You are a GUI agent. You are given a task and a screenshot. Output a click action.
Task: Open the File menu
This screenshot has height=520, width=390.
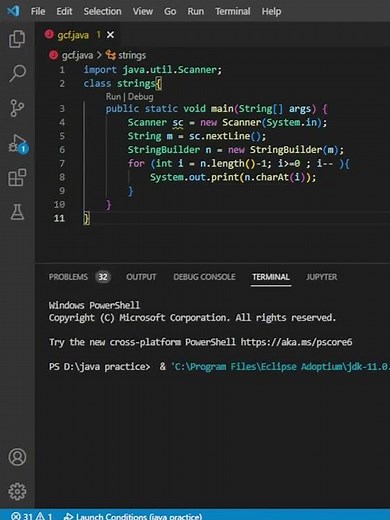pyautogui.click(x=38, y=11)
